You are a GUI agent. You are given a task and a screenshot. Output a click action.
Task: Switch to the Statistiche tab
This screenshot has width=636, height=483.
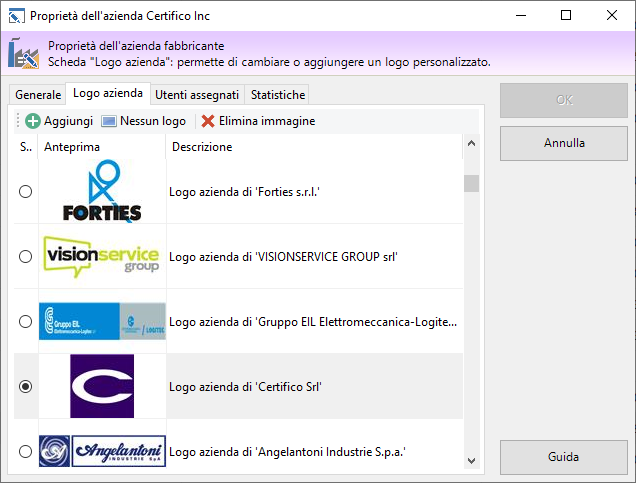coord(278,94)
